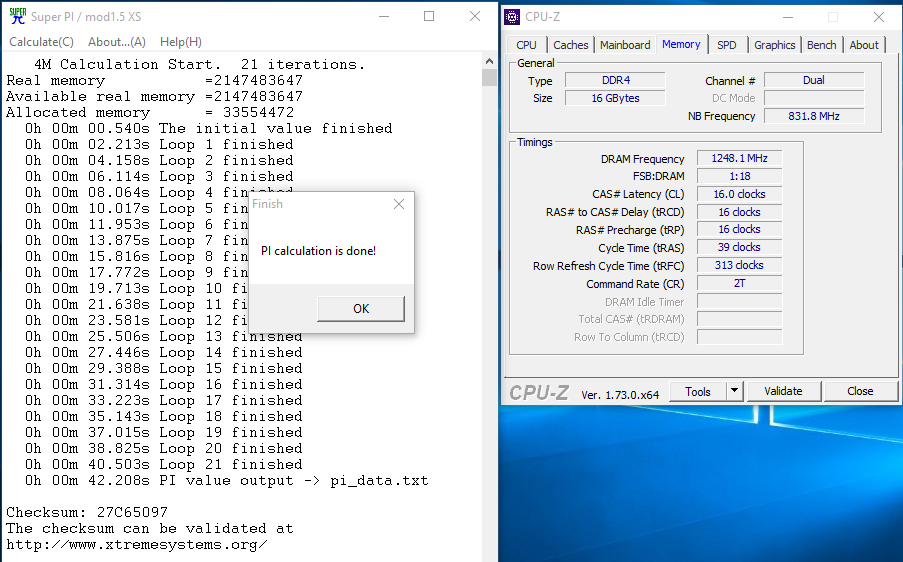Open the Calculate(C) menu

41,42
